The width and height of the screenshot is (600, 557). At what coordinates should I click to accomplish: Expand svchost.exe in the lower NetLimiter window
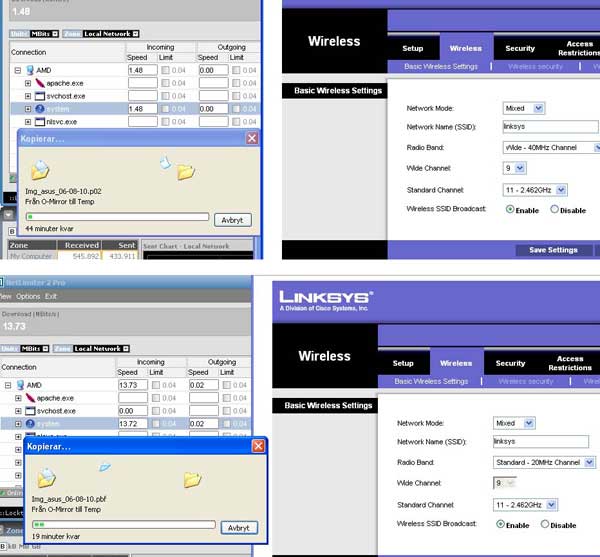[18, 411]
